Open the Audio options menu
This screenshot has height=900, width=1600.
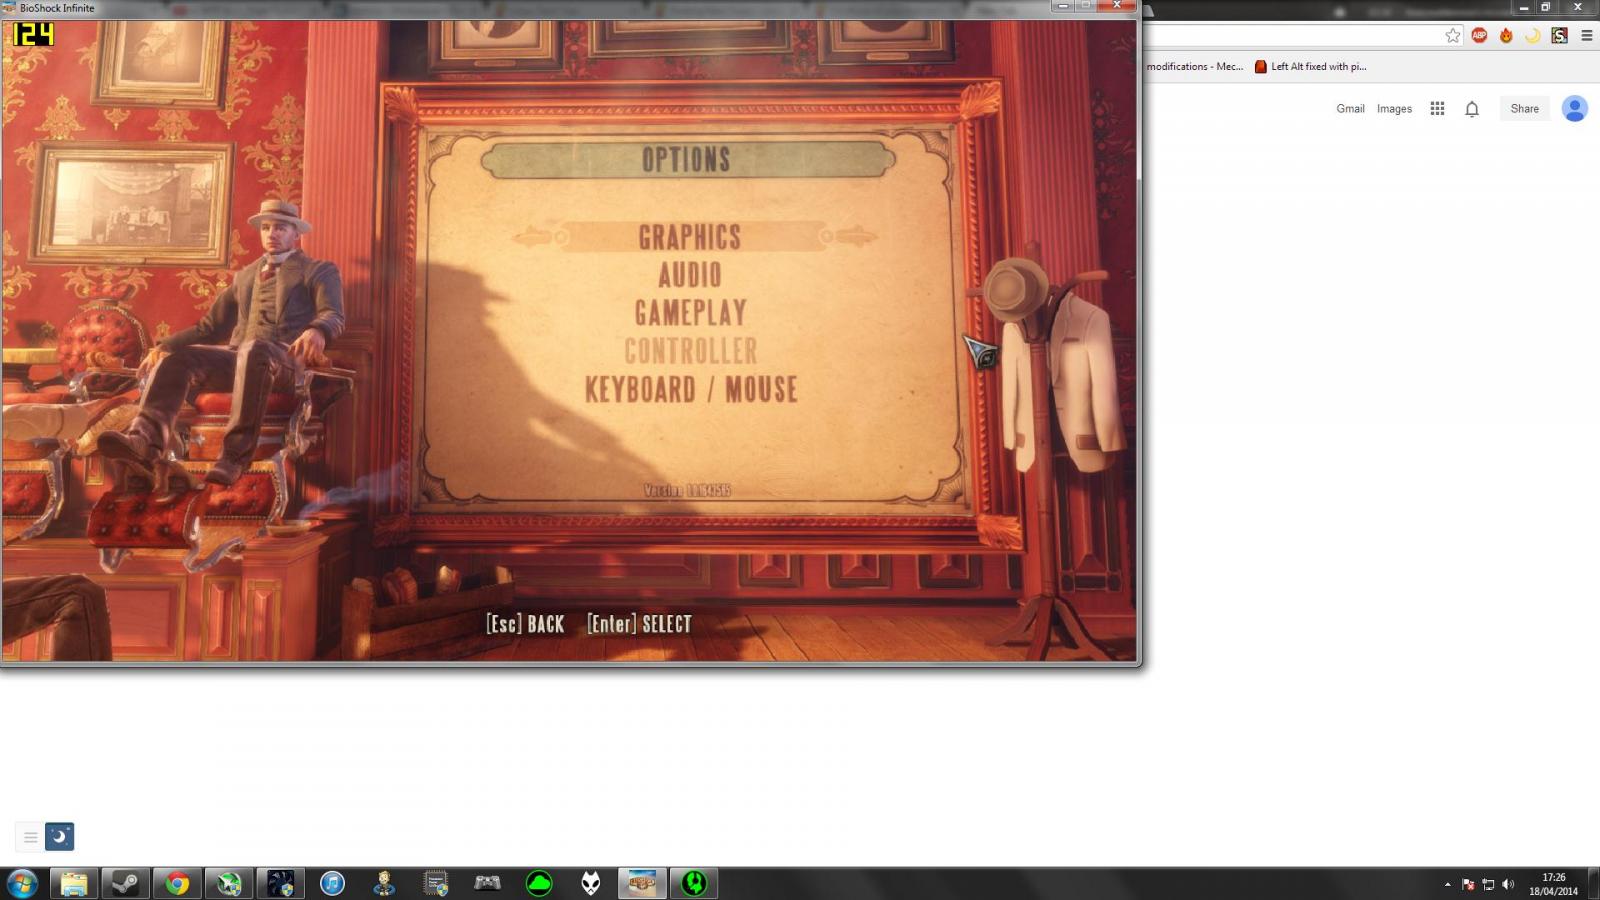point(690,275)
